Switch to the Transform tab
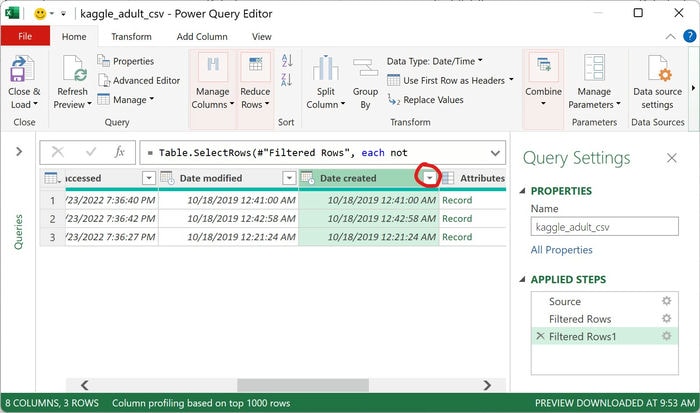 (131, 37)
